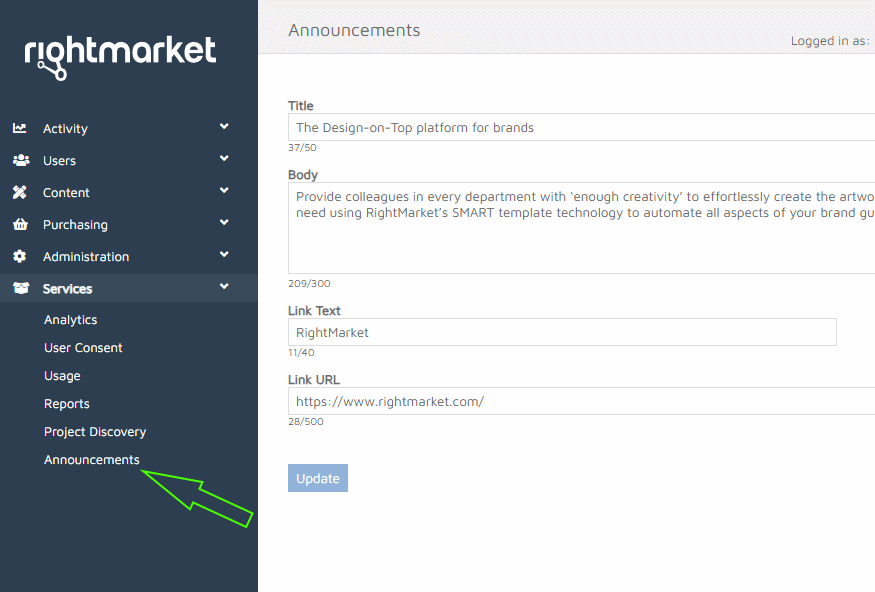
Task: Expand the Purchasing menu chevron
Action: coord(224,223)
